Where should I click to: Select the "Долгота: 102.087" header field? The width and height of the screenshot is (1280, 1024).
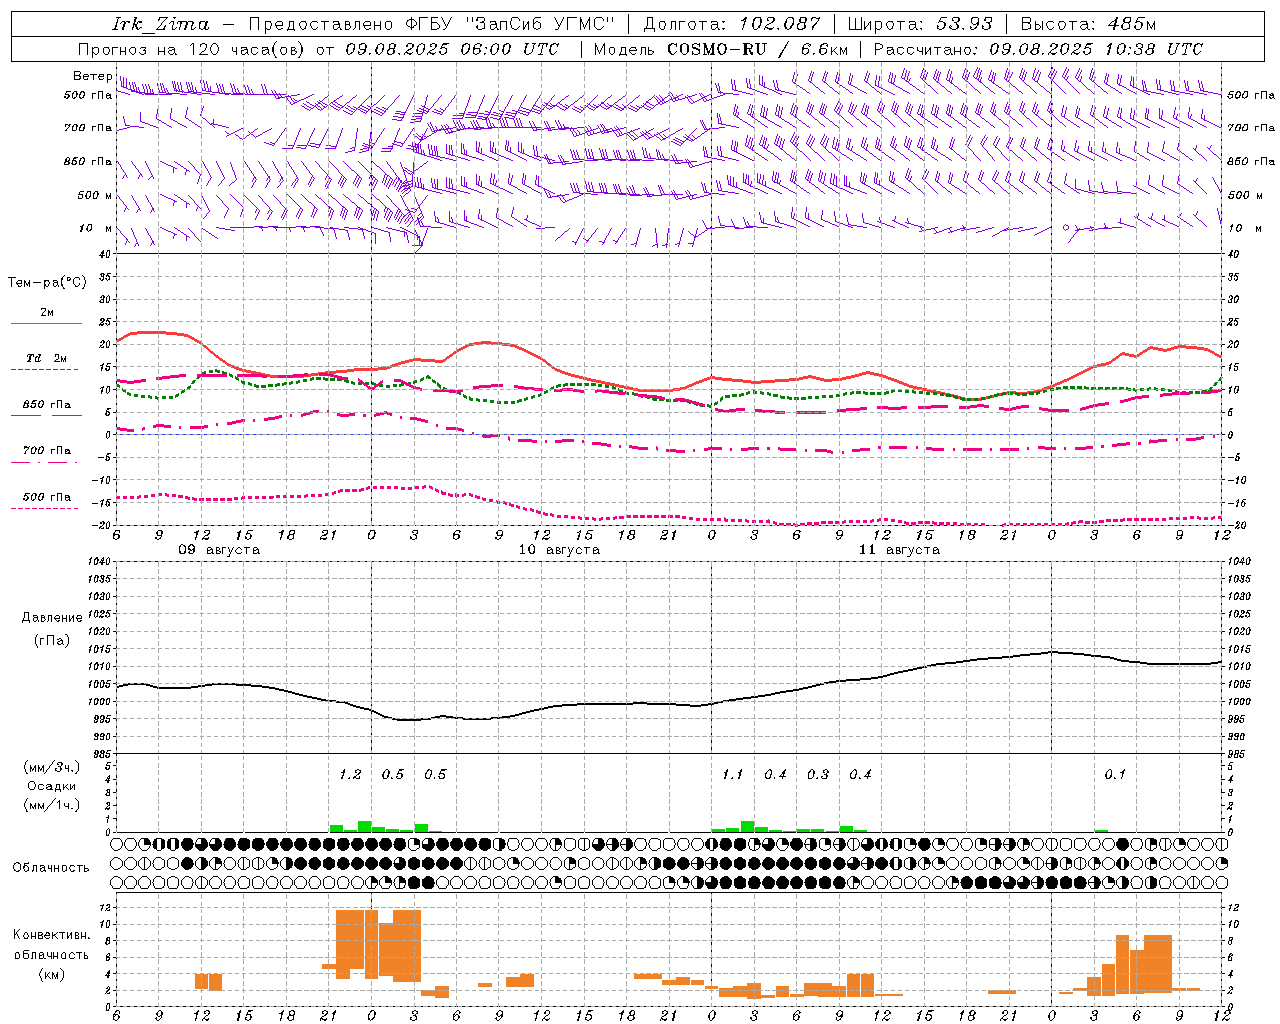click(731, 25)
